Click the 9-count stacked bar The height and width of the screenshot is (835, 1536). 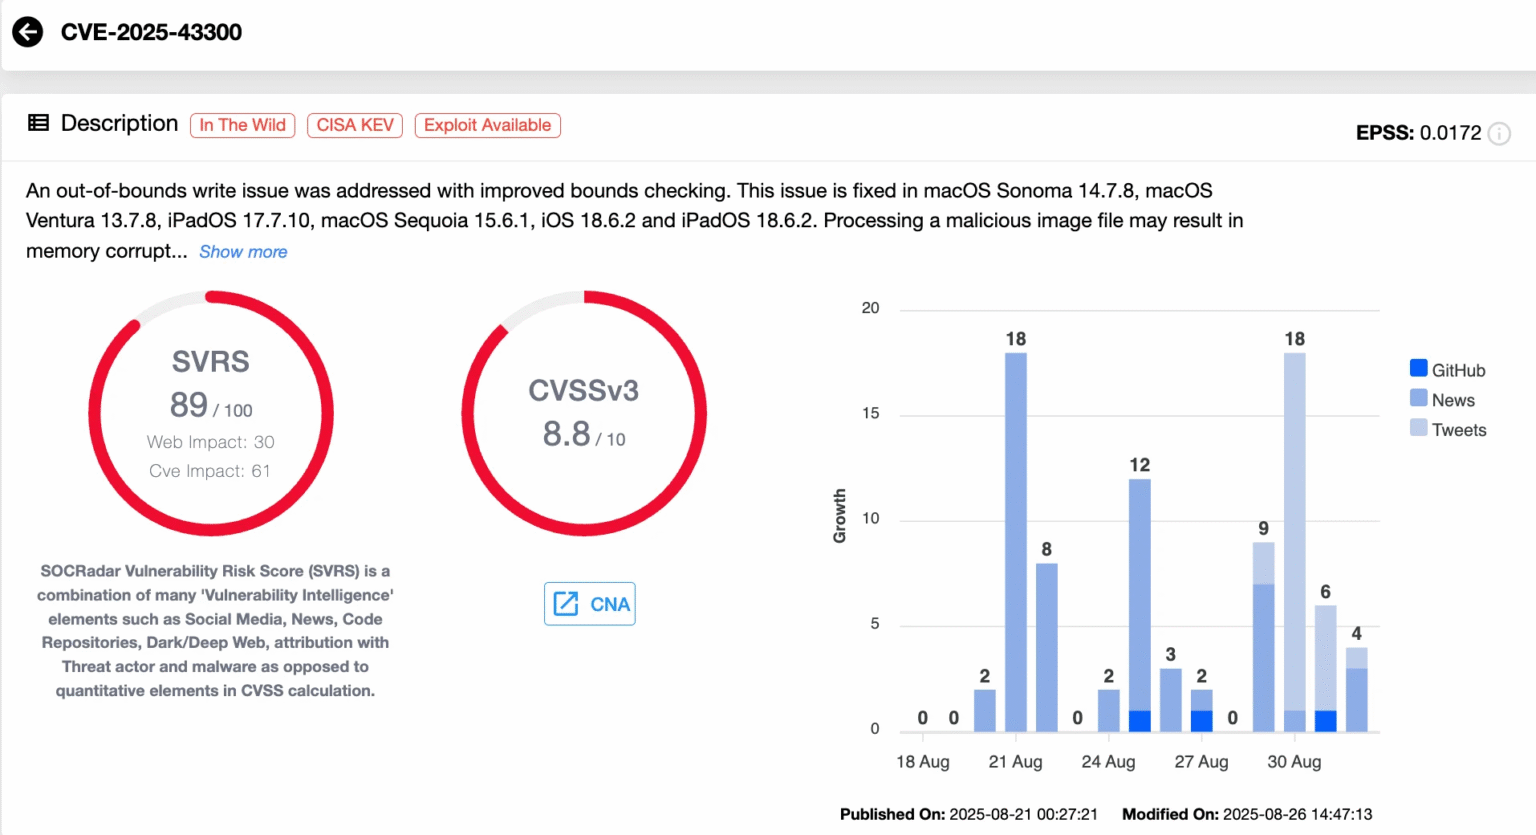(x=1264, y=640)
